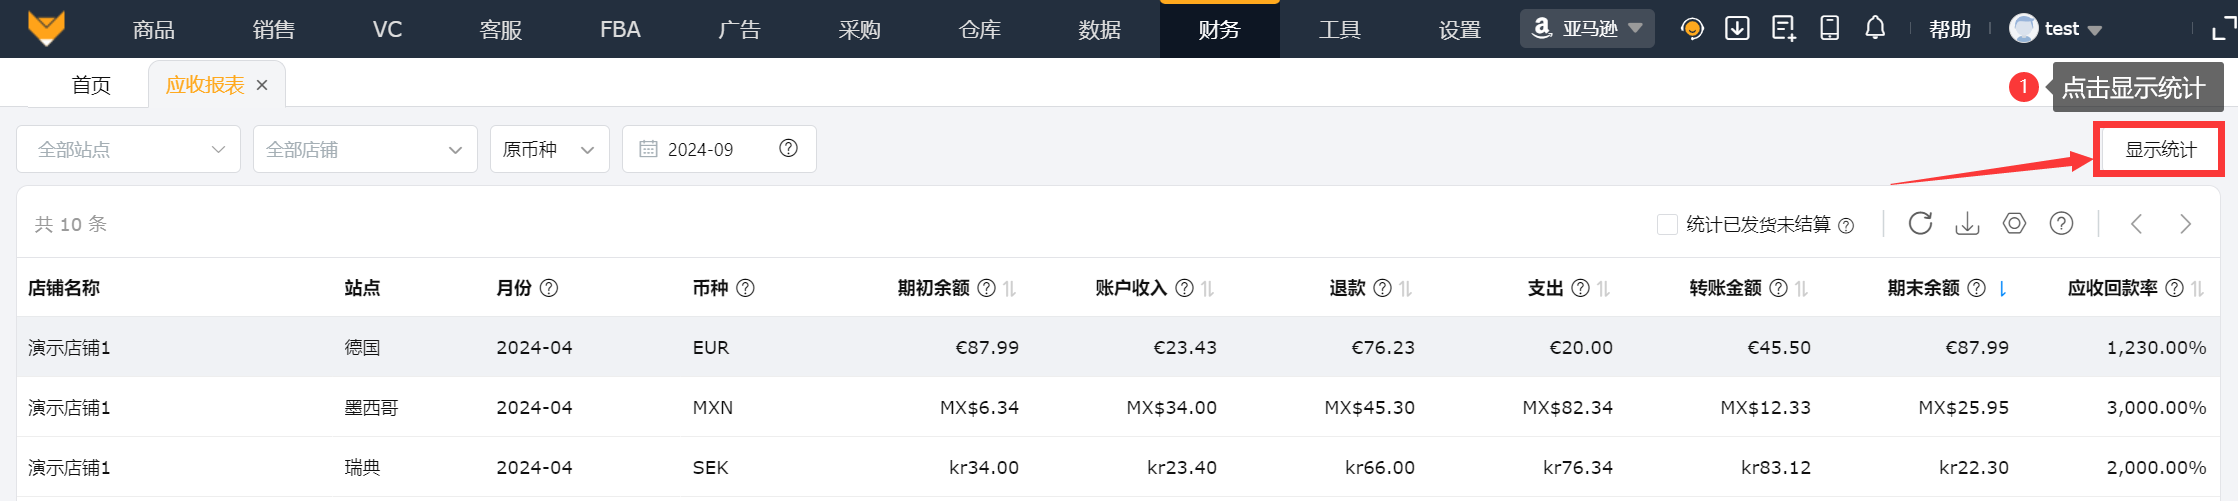Click the customer service headset icon

[1692, 29]
